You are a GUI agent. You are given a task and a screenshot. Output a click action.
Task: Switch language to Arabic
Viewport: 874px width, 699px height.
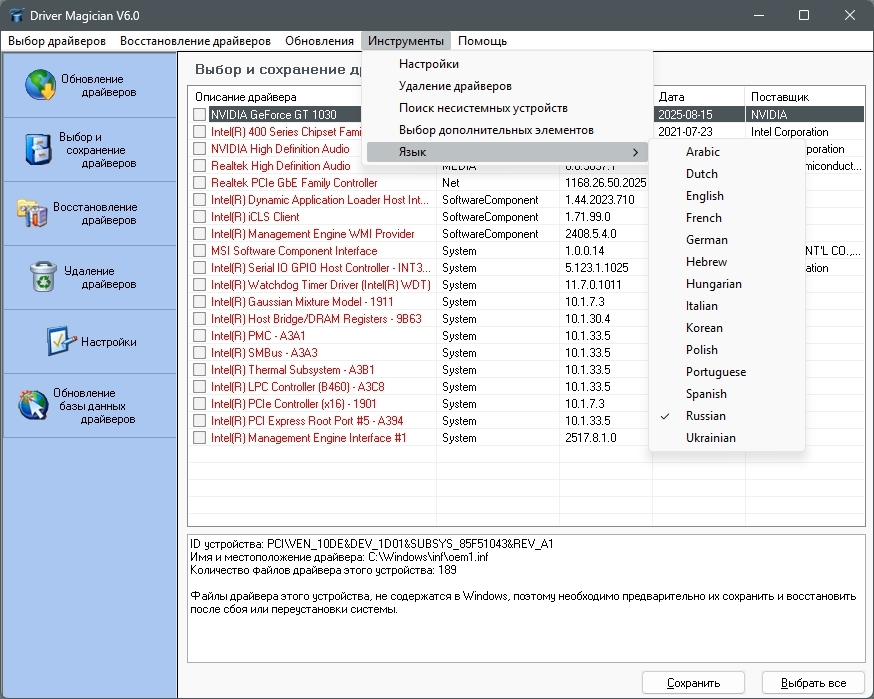(x=726, y=152)
